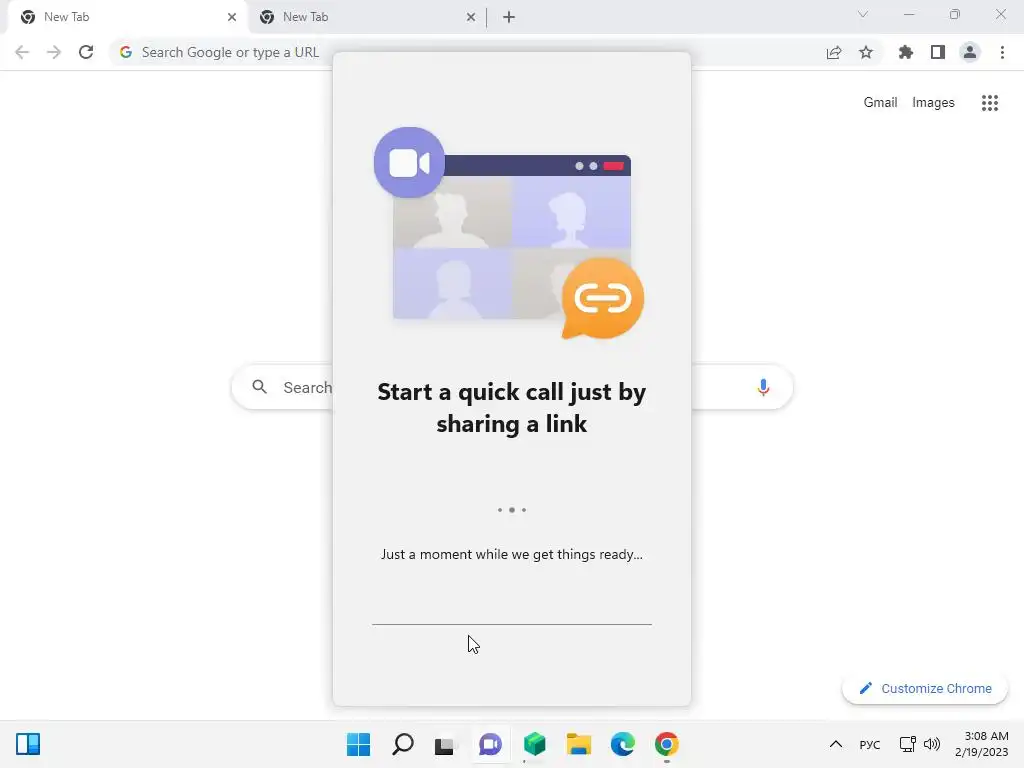Screen dimensions: 1024x768
Task: Launch Microsoft Edge from the taskbar
Action: 623,744
